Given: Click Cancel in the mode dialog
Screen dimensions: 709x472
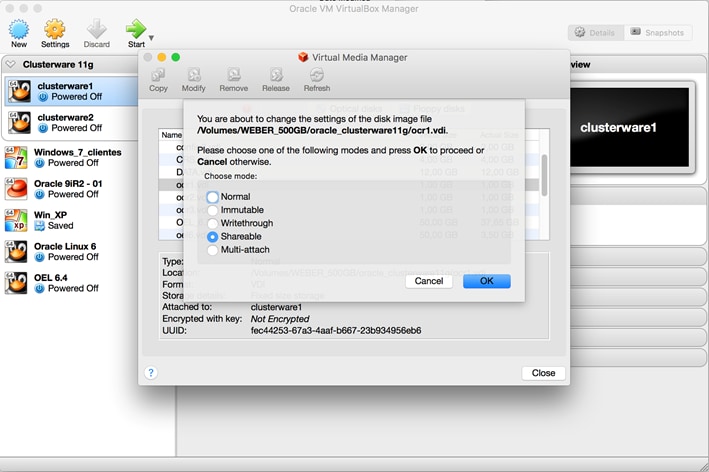Looking at the screenshot, I should [429, 281].
